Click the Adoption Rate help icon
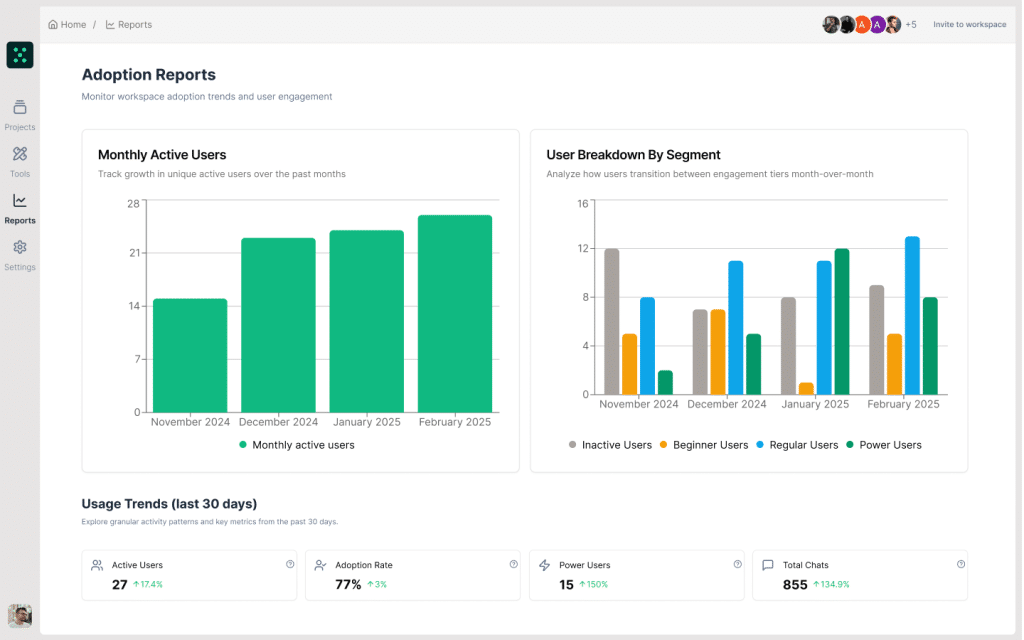 tap(514, 563)
